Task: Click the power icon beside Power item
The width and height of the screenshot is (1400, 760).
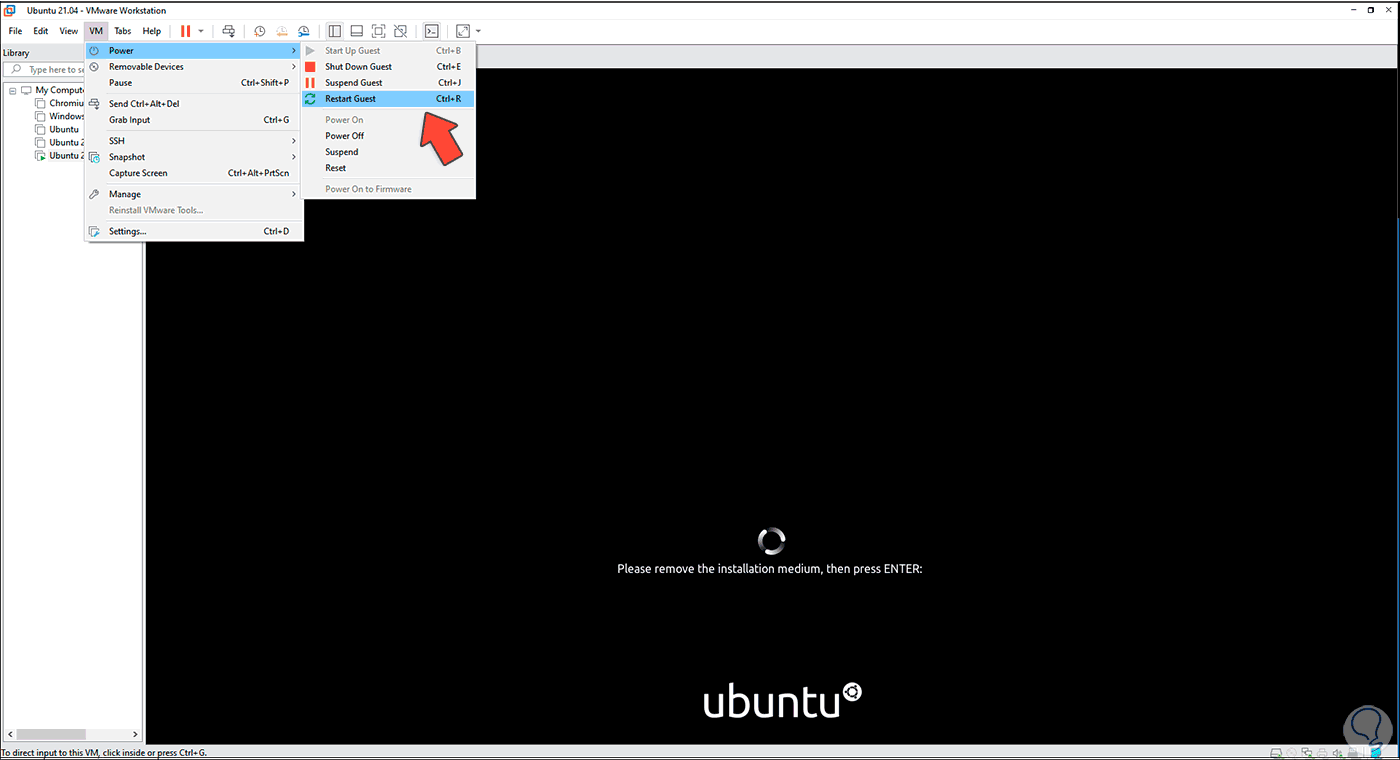Action: coord(95,51)
